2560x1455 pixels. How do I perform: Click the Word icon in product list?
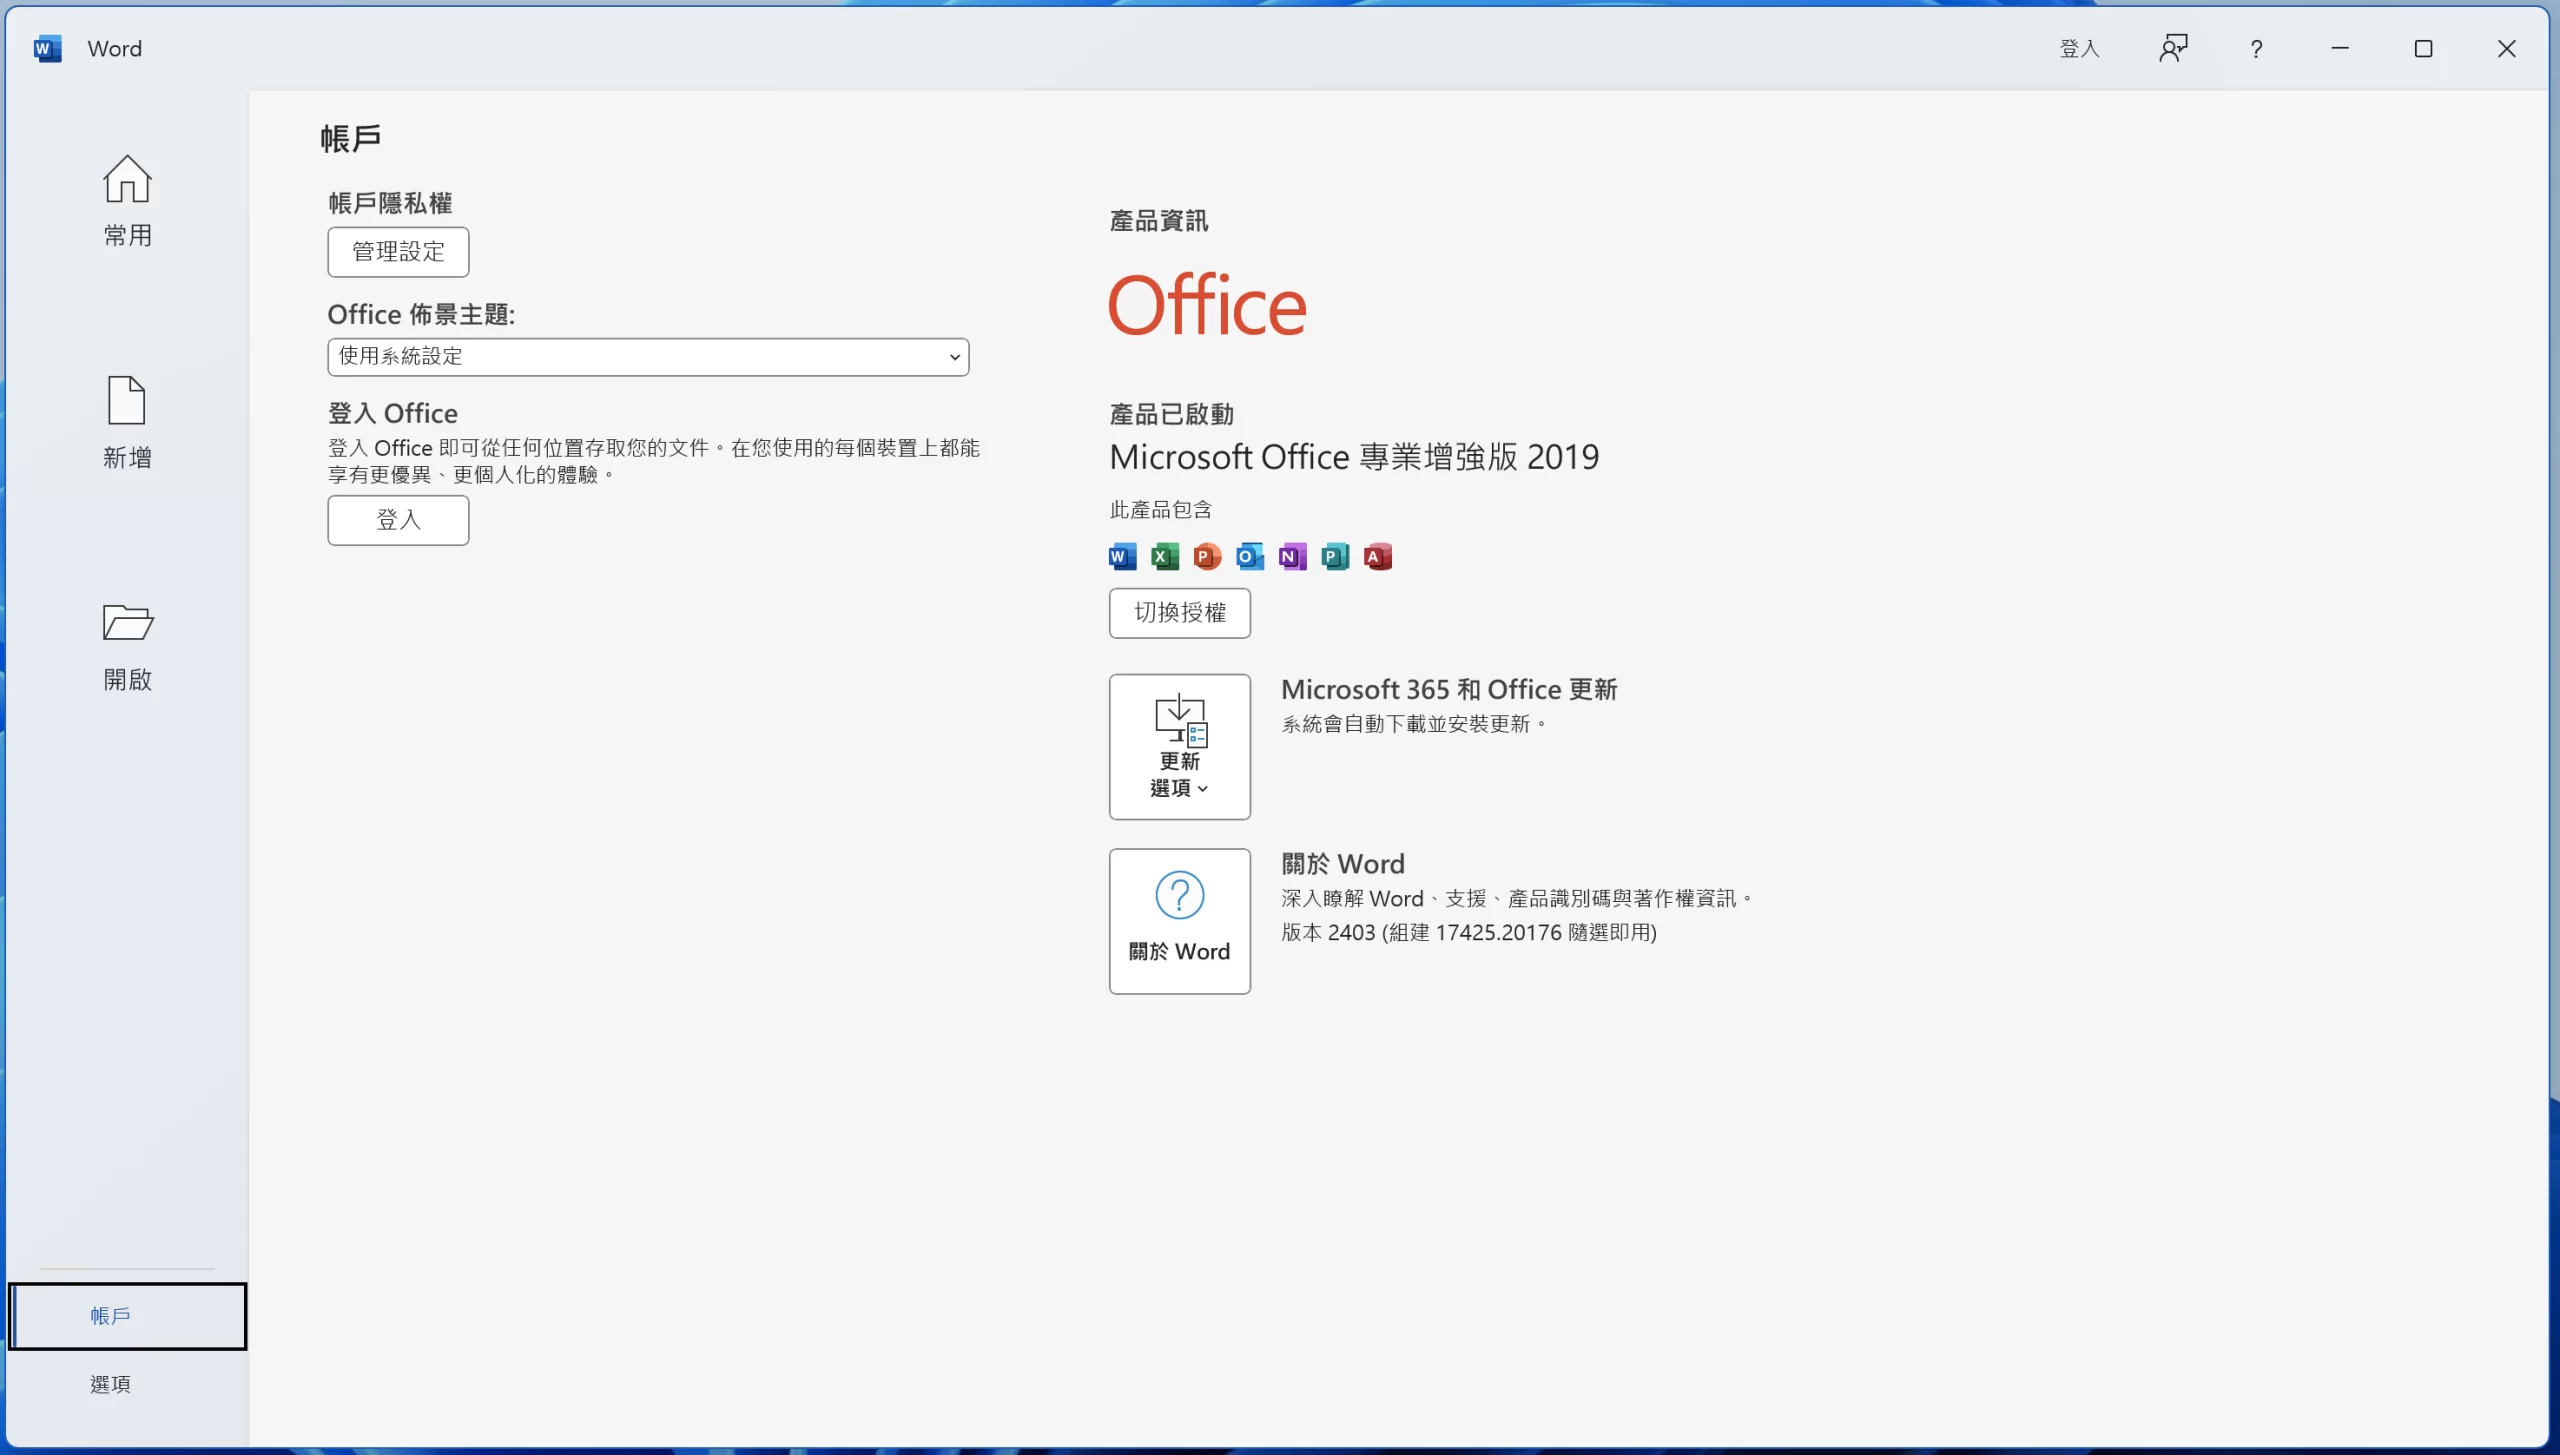point(1122,557)
